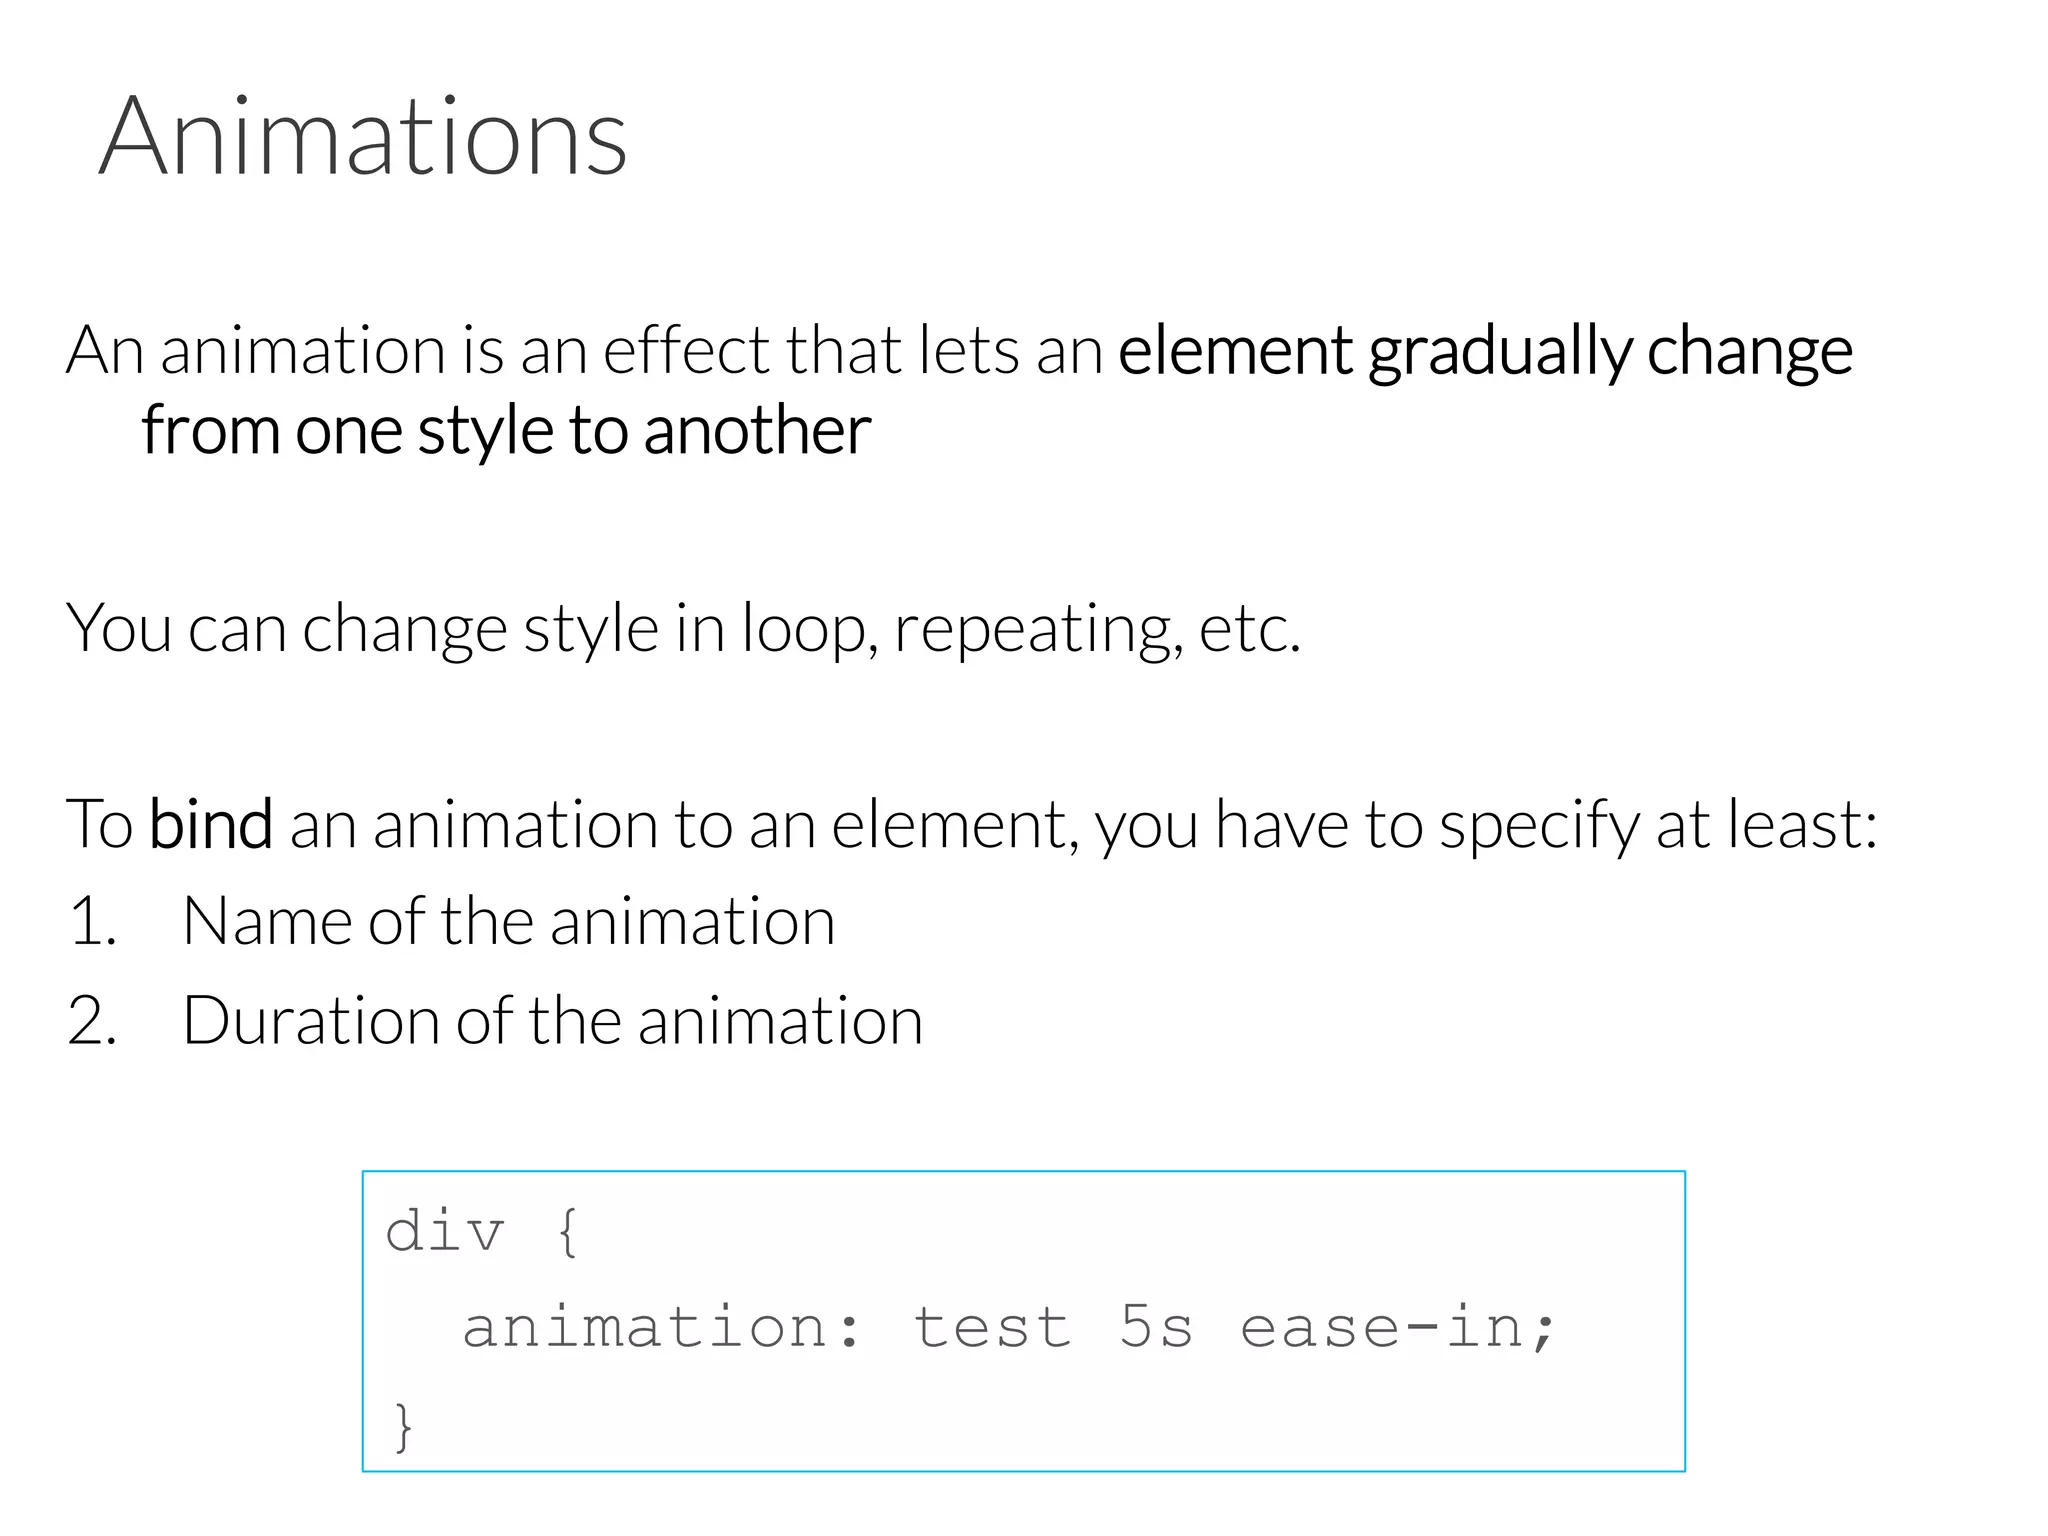Click list item "Duration of the animation"

[552, 1021]
